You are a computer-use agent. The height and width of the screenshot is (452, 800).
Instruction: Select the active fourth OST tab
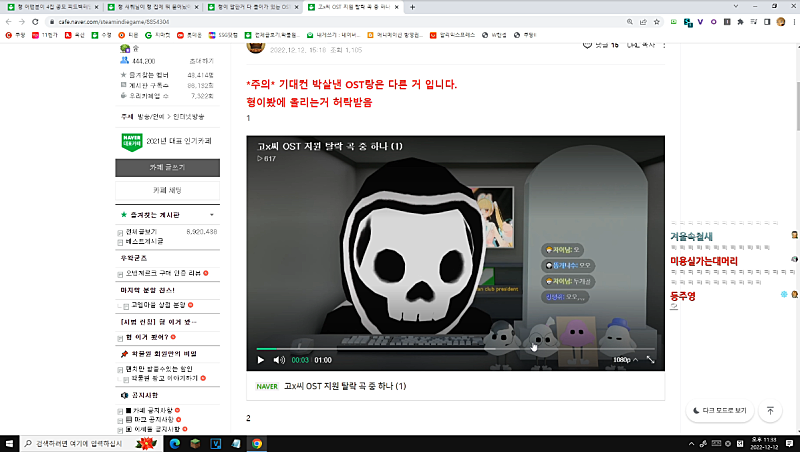tap(353, 7)
